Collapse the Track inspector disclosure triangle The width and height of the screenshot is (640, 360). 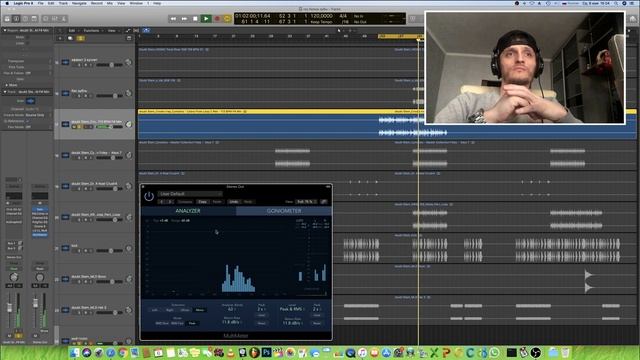[5, 92]
